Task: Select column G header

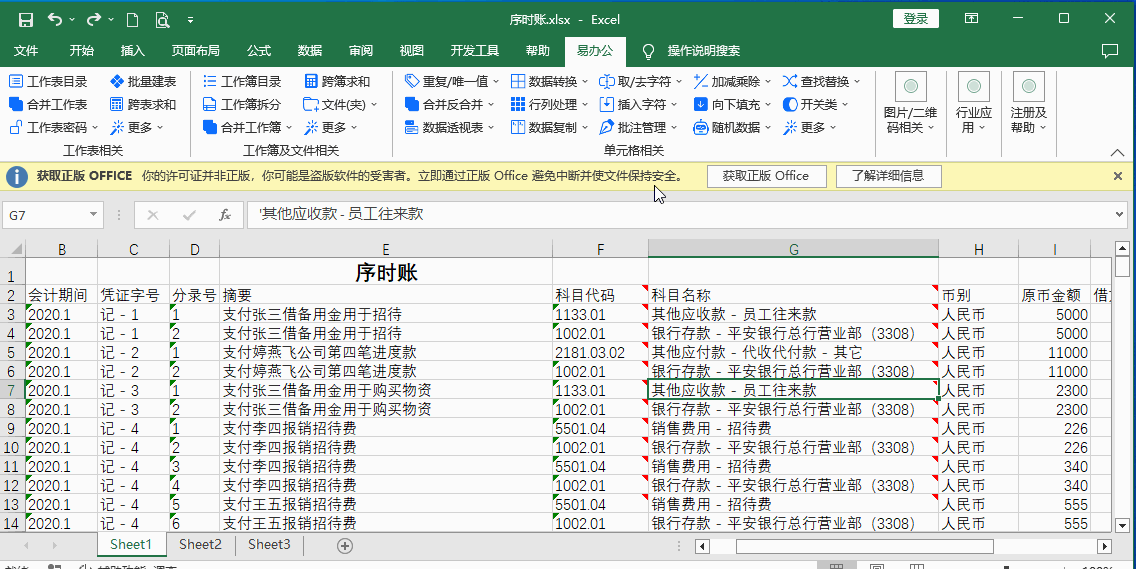Action: click(793, 249)
